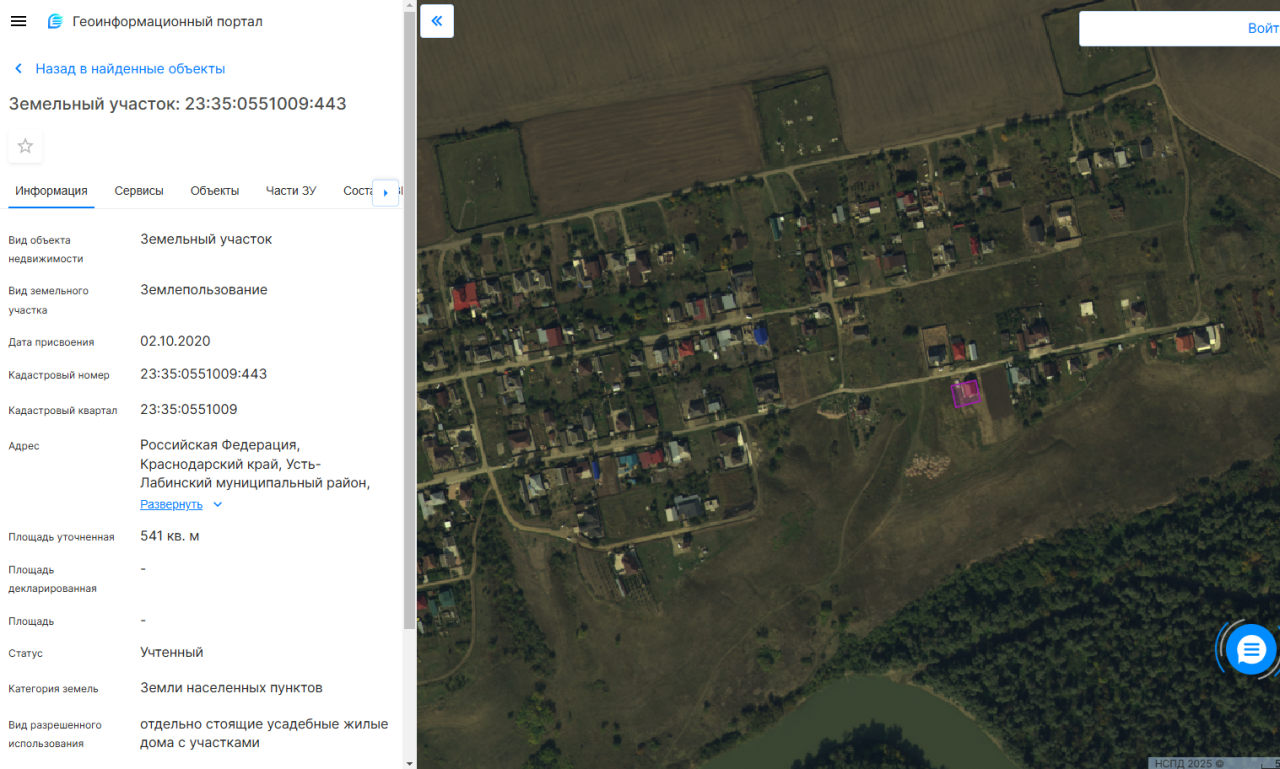Switch to the Сервисы tab

click(x=139, y=191)
